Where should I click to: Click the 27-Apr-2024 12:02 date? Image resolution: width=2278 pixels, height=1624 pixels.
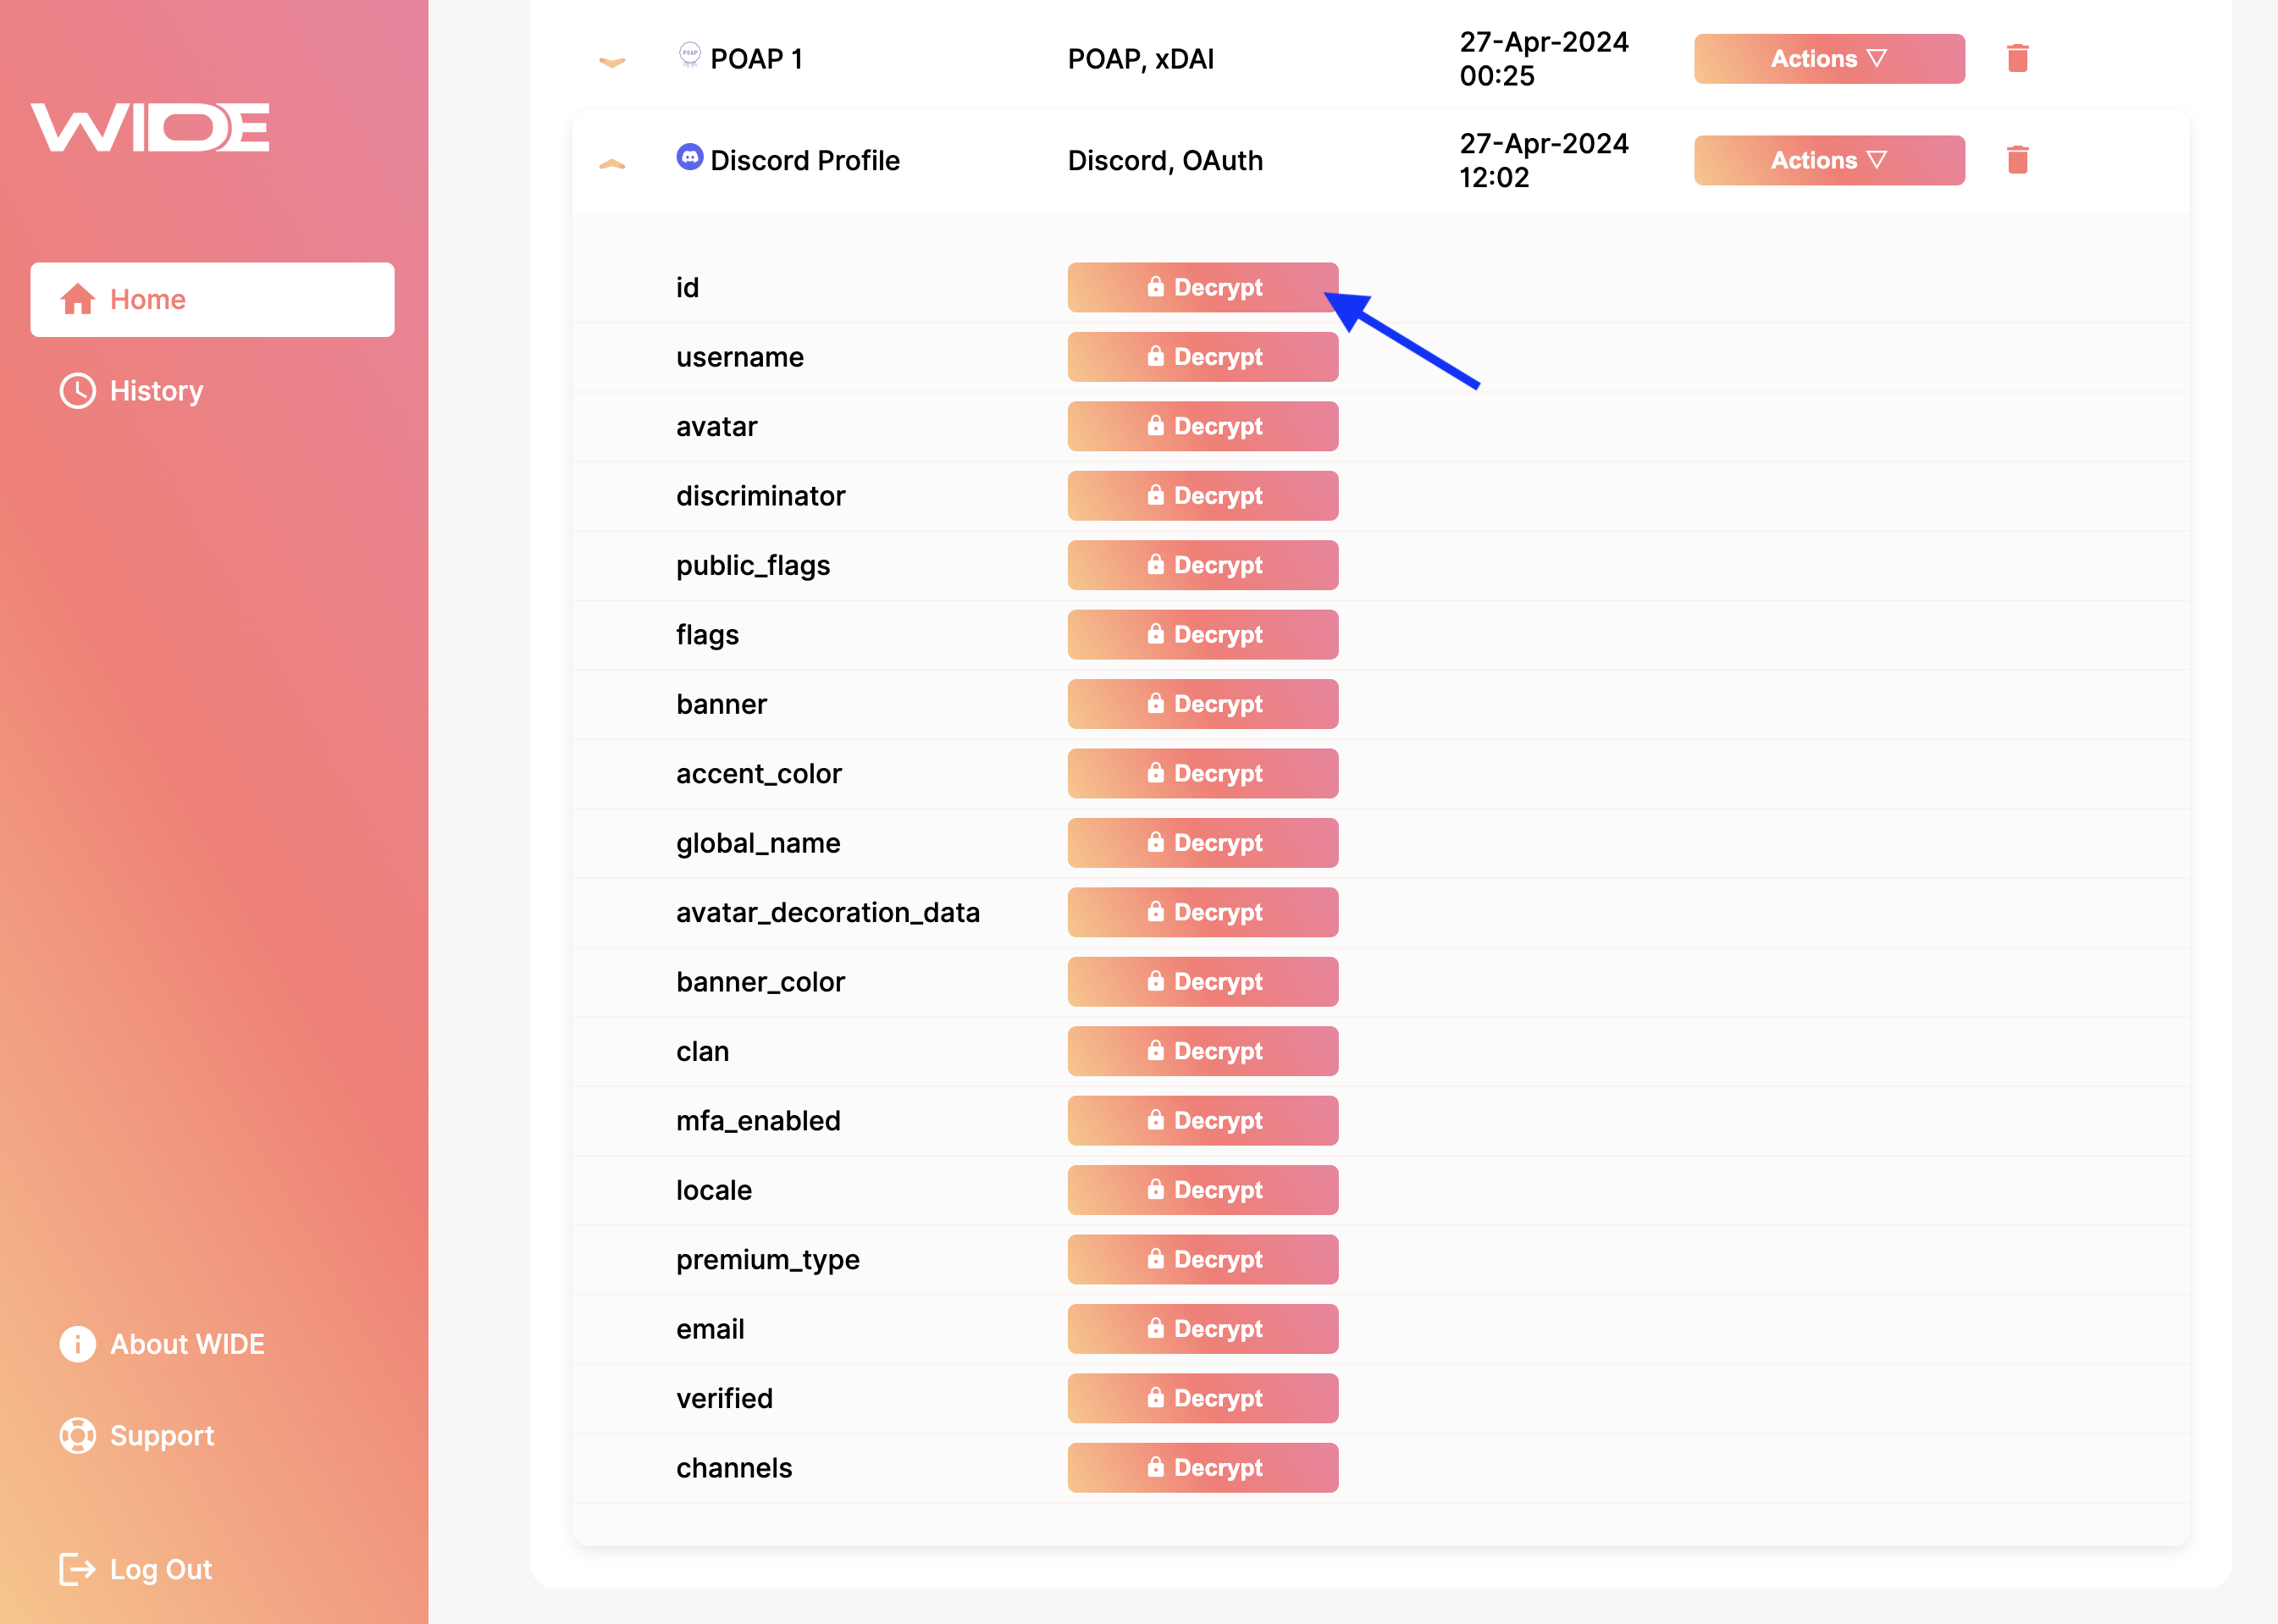[x=1544, y=160]
